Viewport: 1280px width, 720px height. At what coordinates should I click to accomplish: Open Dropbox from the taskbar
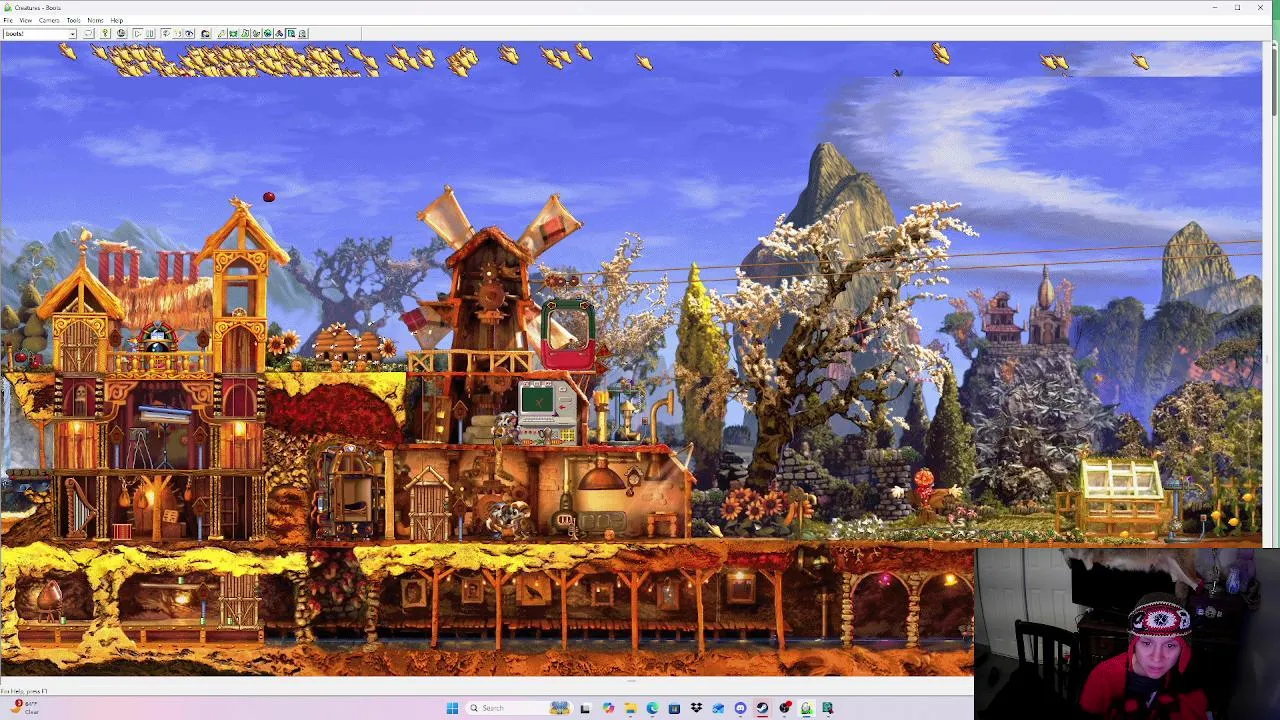(696, 708)
